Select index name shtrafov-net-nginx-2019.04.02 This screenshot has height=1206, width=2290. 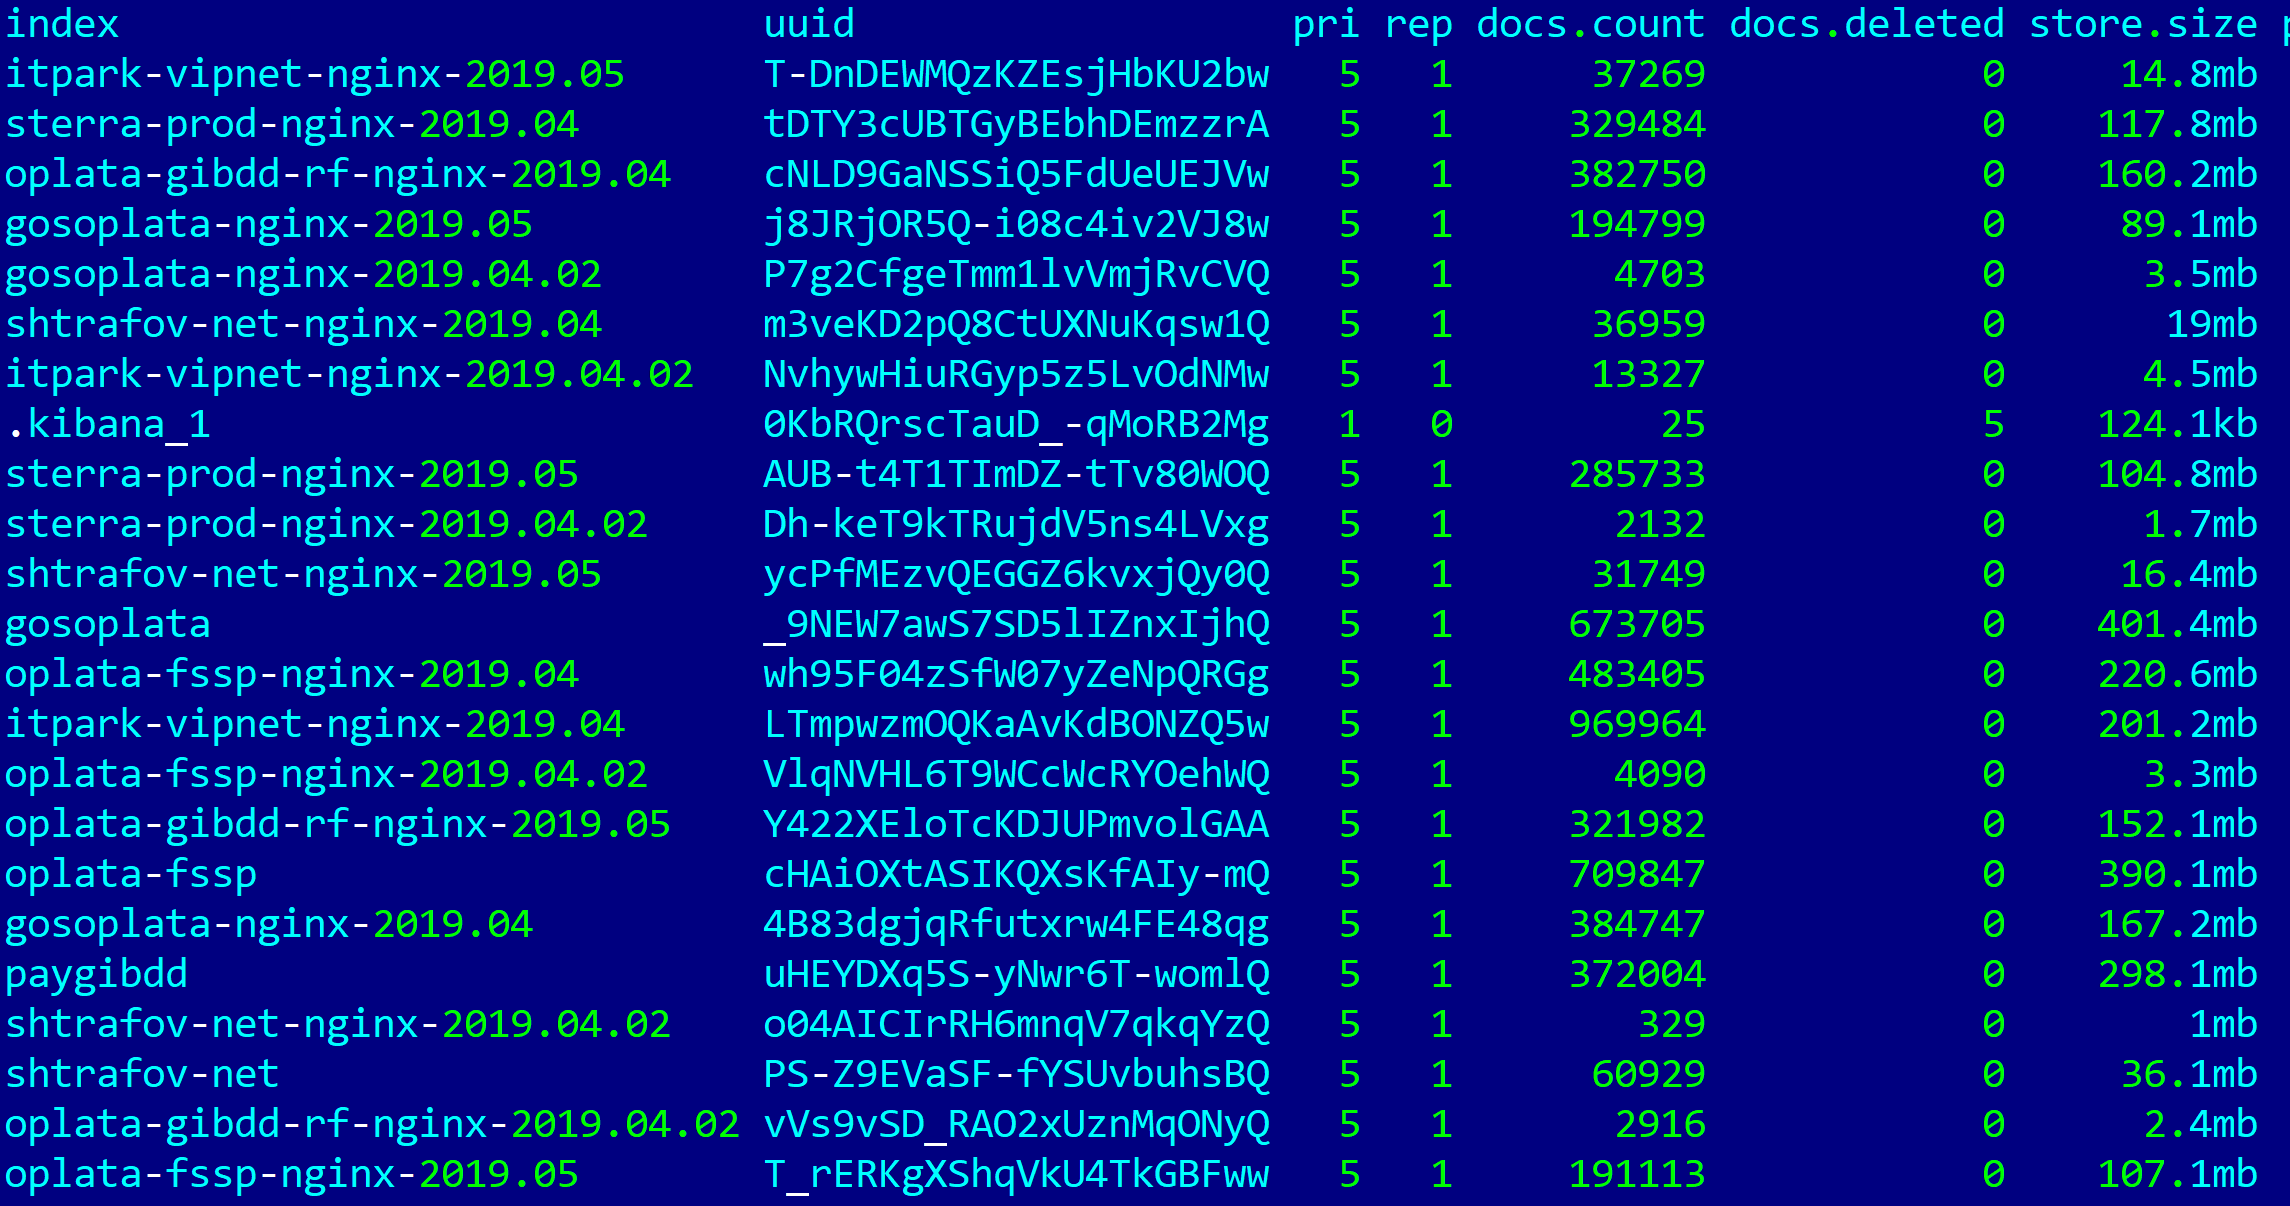[x=338, y=1024]
